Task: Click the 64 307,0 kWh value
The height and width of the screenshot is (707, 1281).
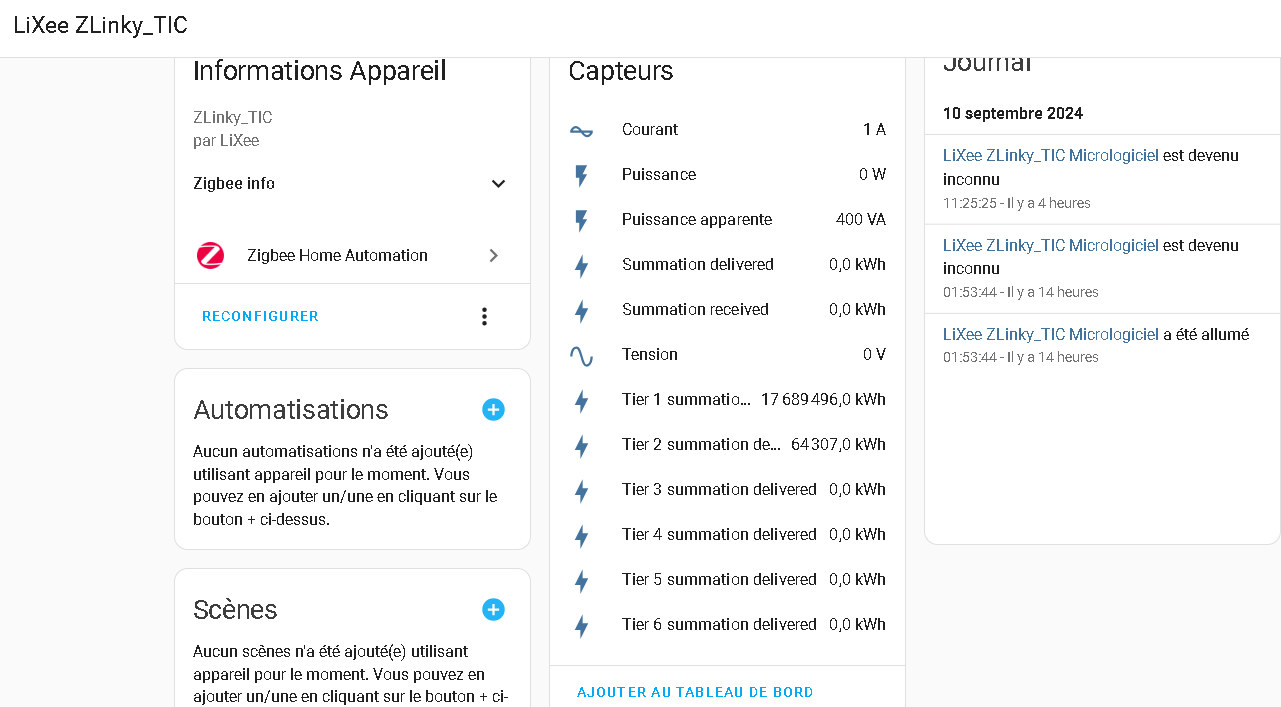Action: (x=838, y=445)
